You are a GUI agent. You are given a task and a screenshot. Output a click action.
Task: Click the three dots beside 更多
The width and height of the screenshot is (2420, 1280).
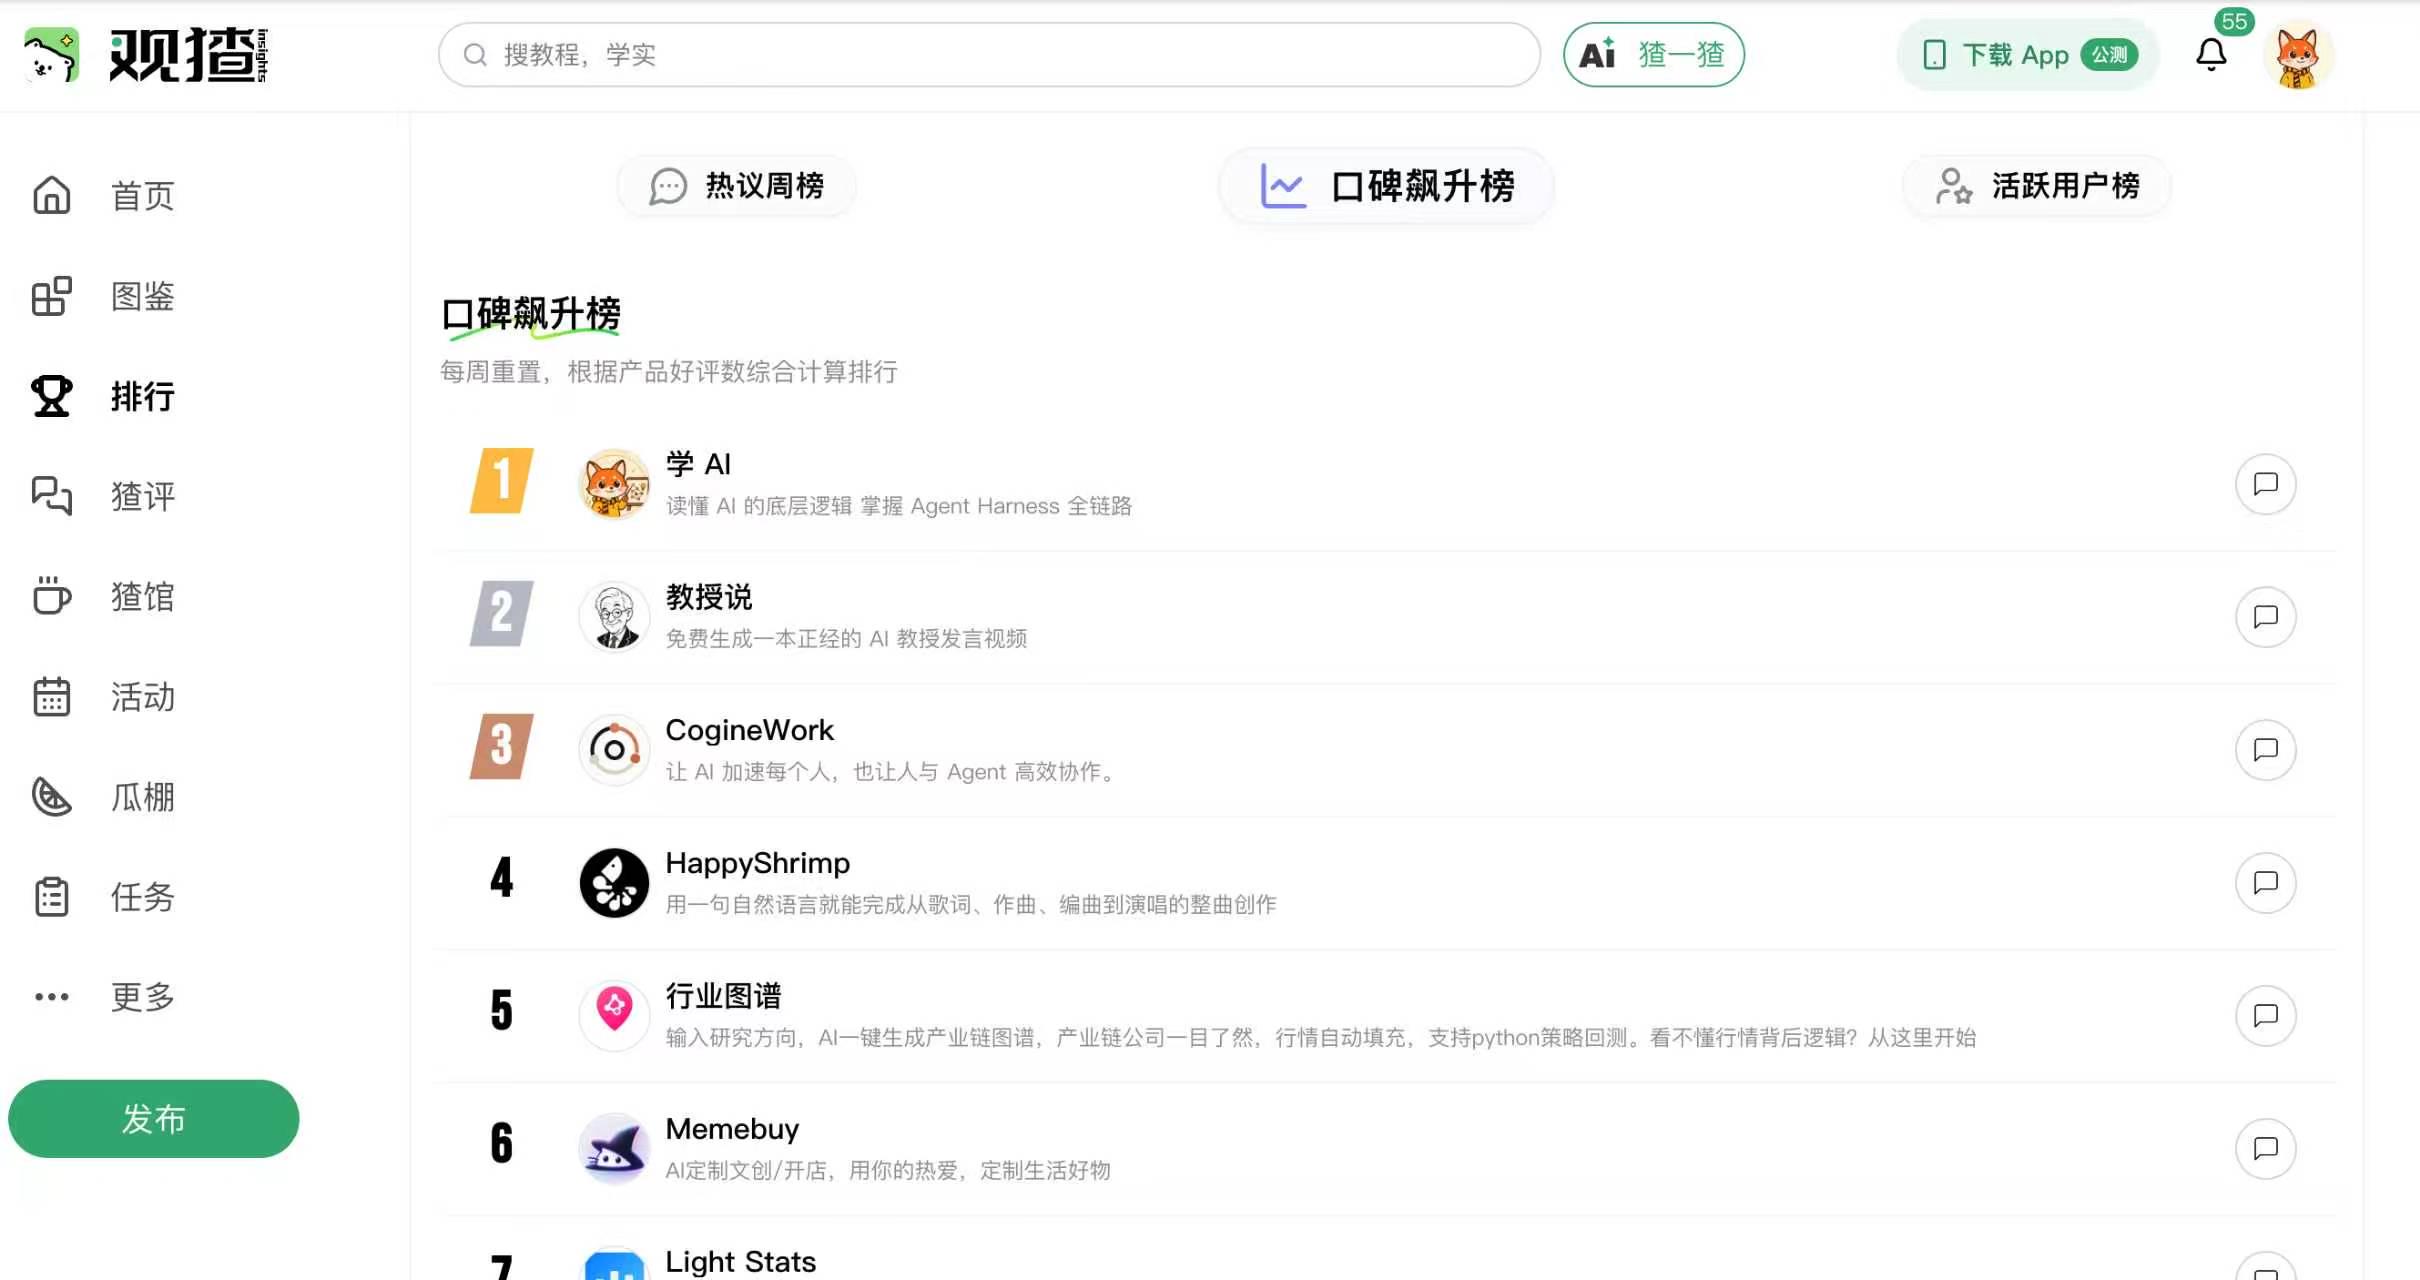pos(52,997)
